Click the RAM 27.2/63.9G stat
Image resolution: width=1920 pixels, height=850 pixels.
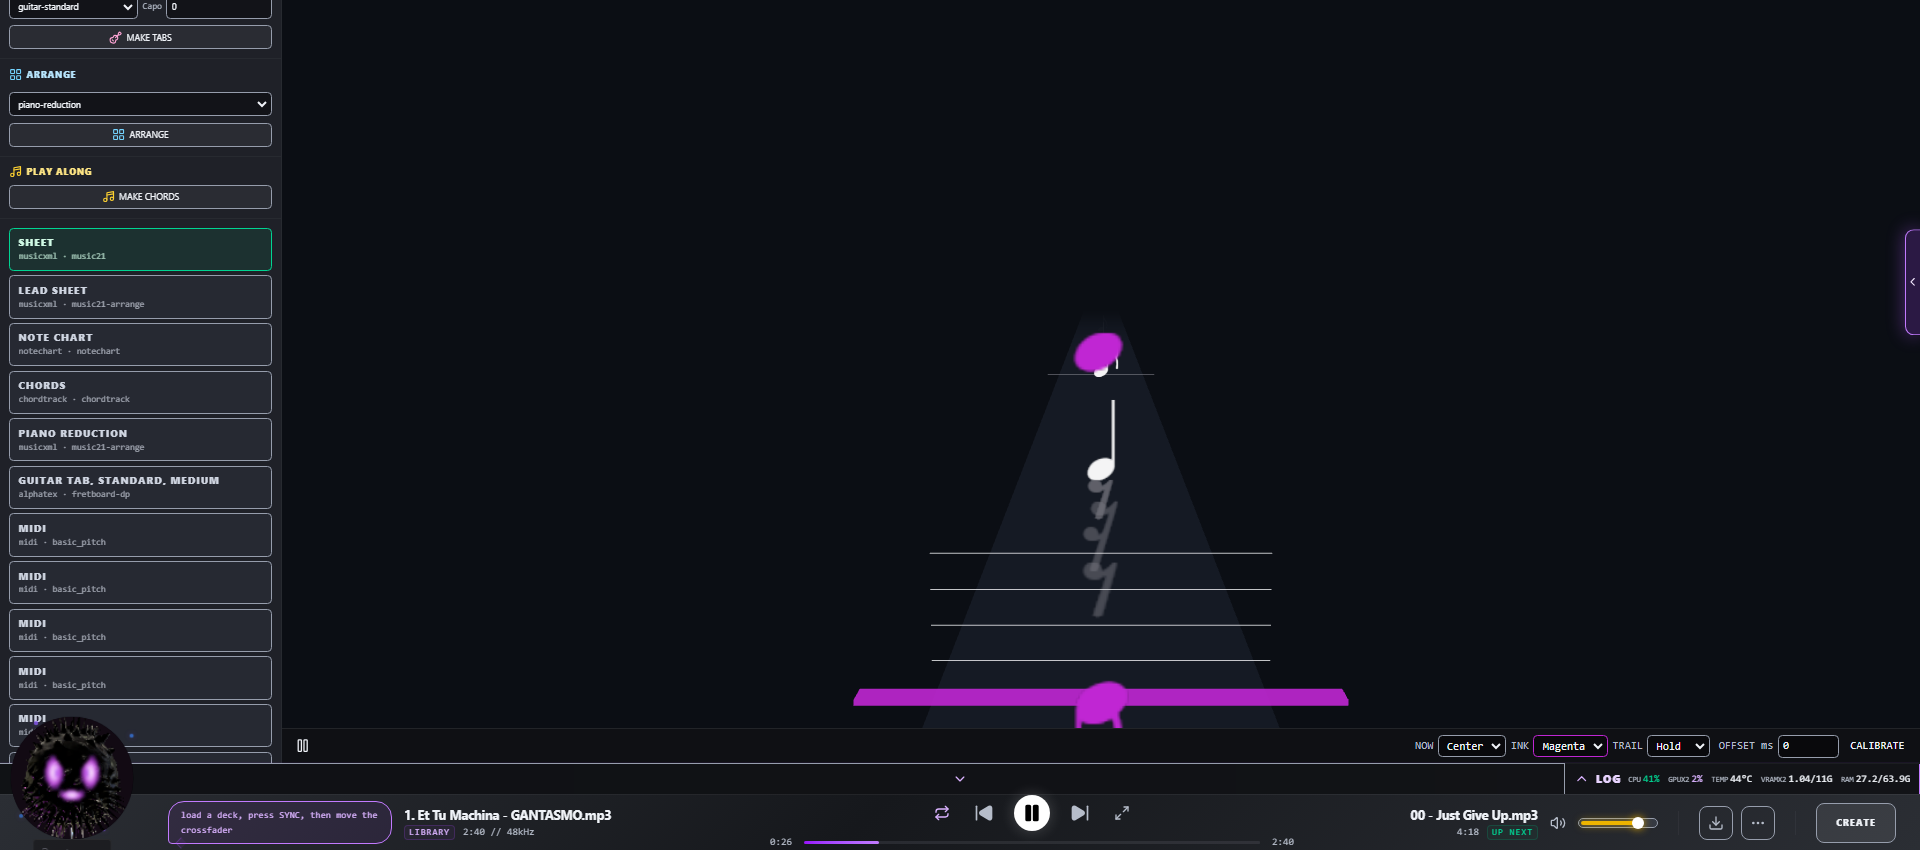pyautogui.click(x=1876, y=779)
